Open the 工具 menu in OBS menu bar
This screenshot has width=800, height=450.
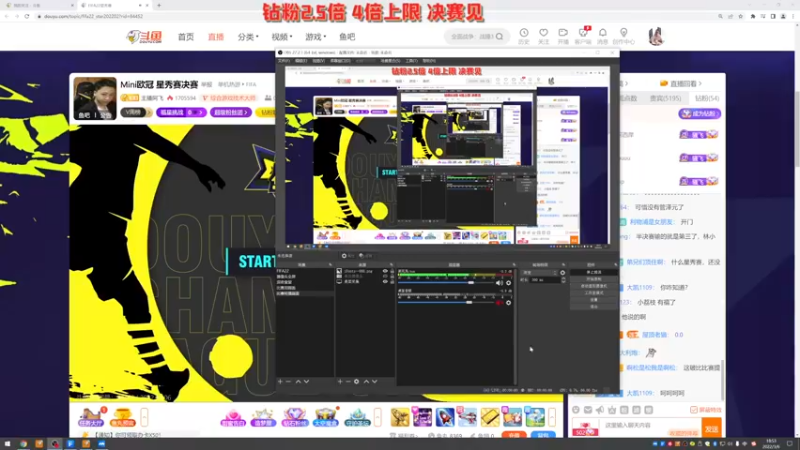411,61
